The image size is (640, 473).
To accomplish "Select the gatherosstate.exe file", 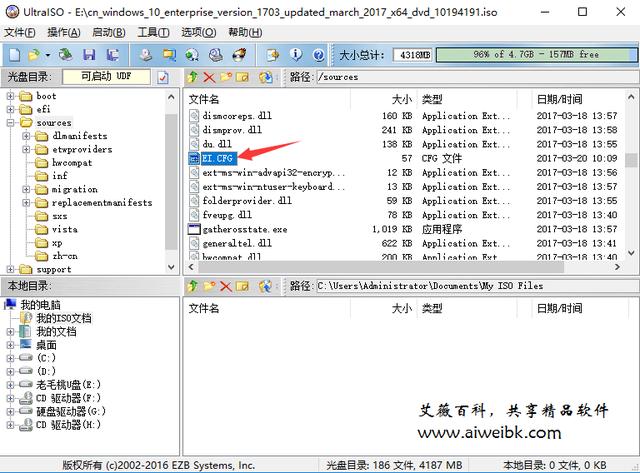I will (245, 229).
